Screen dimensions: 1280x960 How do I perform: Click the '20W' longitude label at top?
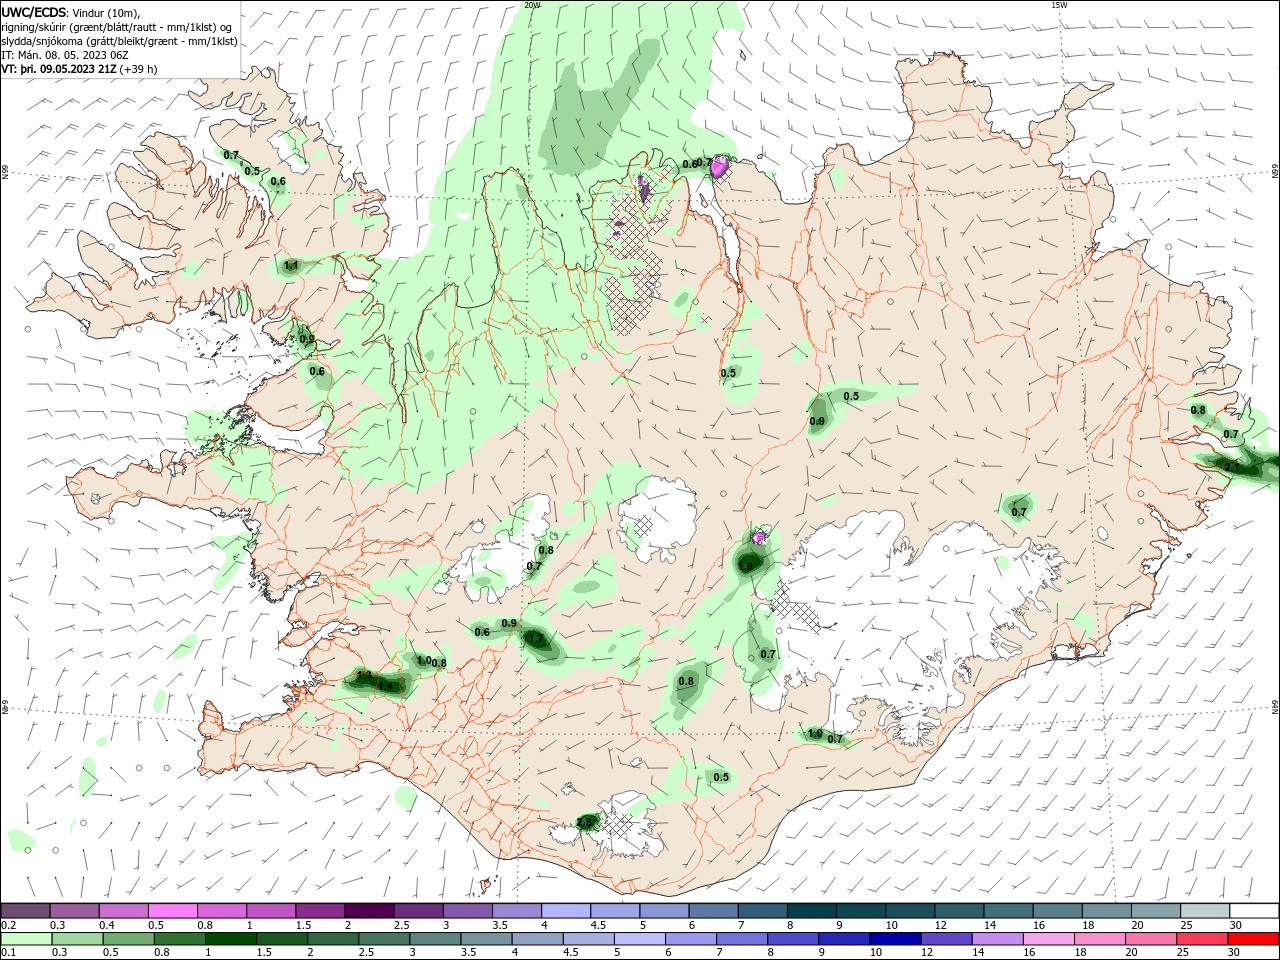coord(532,5)
